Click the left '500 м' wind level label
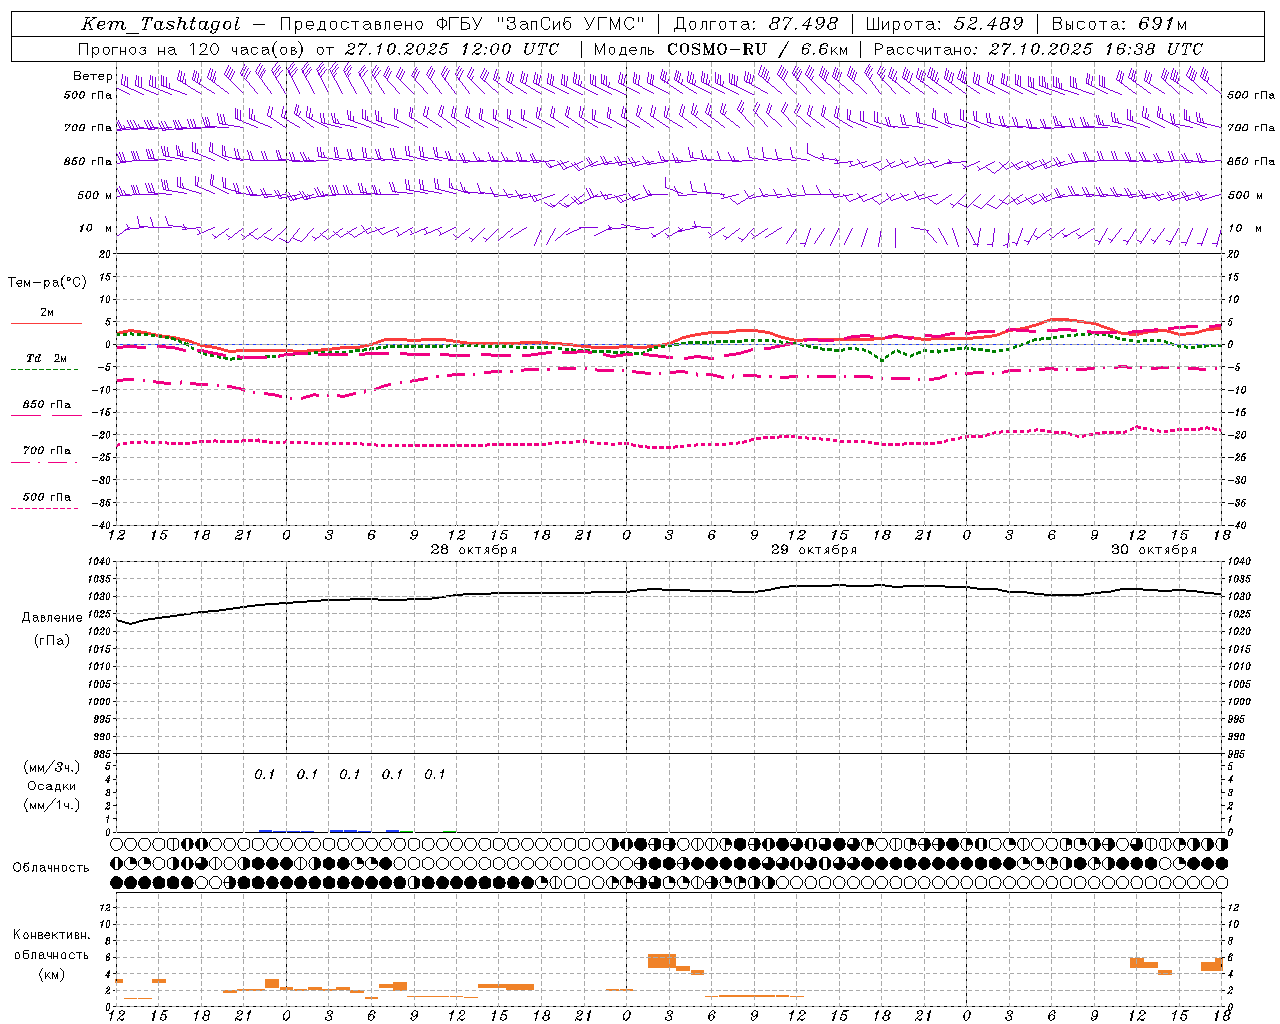The width and height of the screenshot is (1280, 1024). [95, 195]
